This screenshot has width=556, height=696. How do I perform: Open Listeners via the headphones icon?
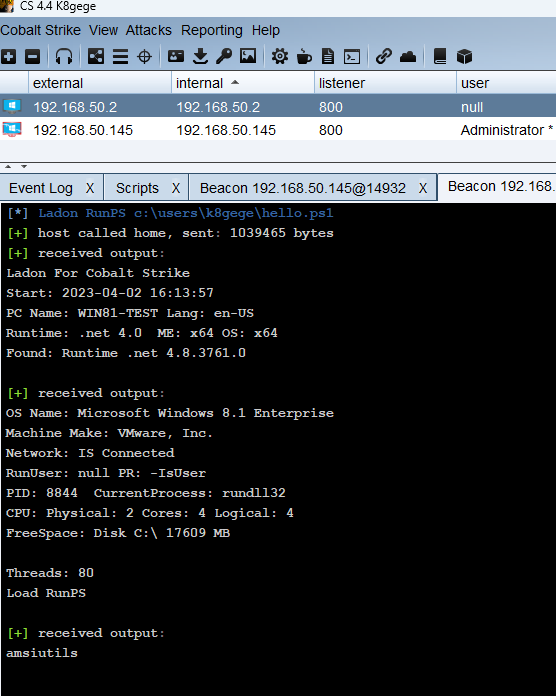(64, 56)
